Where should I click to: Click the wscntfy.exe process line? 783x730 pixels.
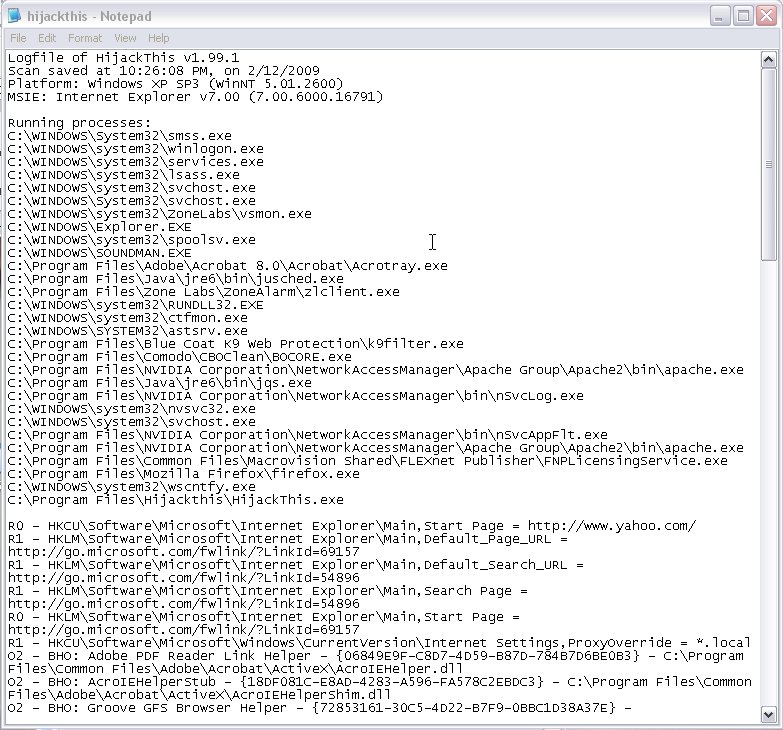tap(132, 486)
